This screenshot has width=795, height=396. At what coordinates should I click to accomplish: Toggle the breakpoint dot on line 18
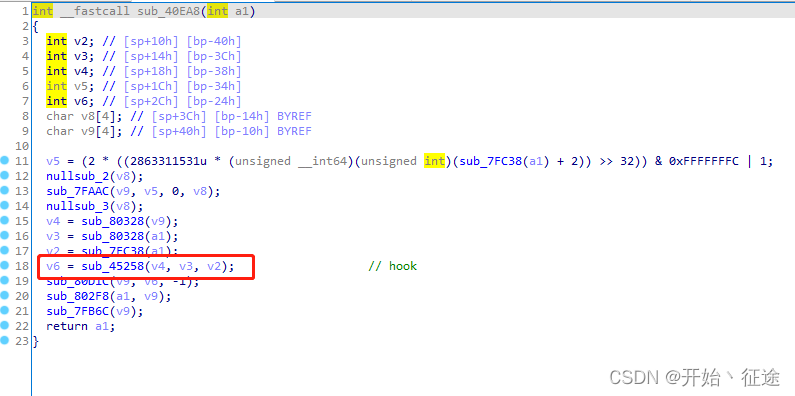click(x=5, y=265)
